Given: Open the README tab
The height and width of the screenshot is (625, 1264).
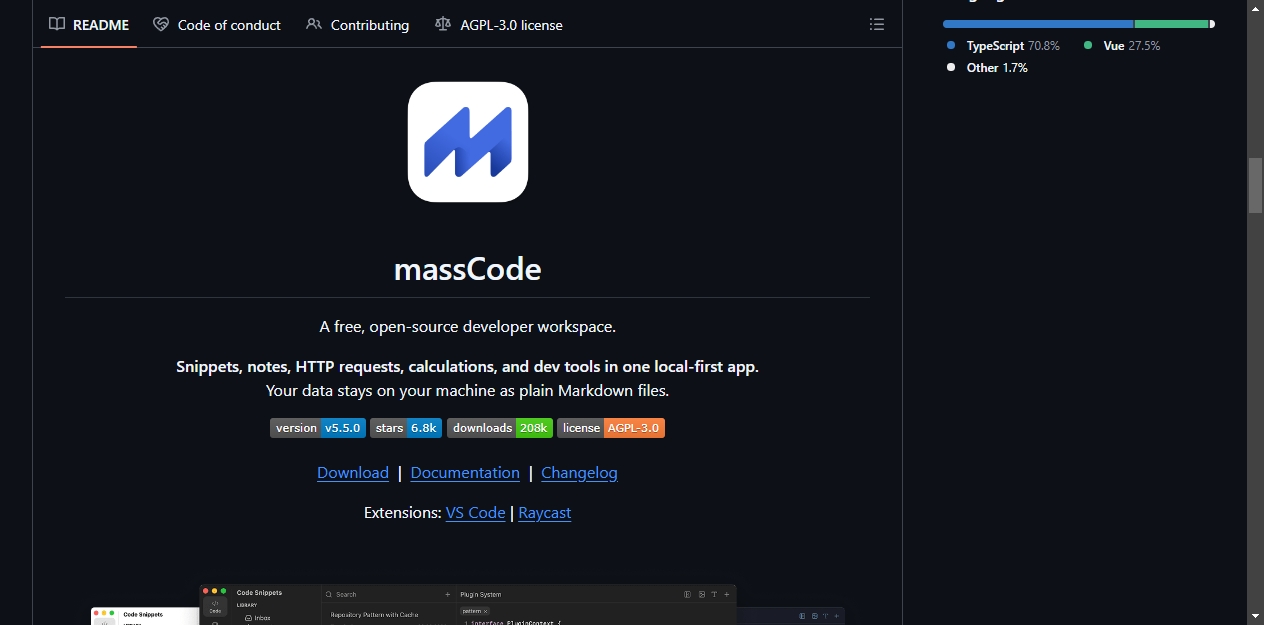Looking at the screenshot, I should 89,24.
